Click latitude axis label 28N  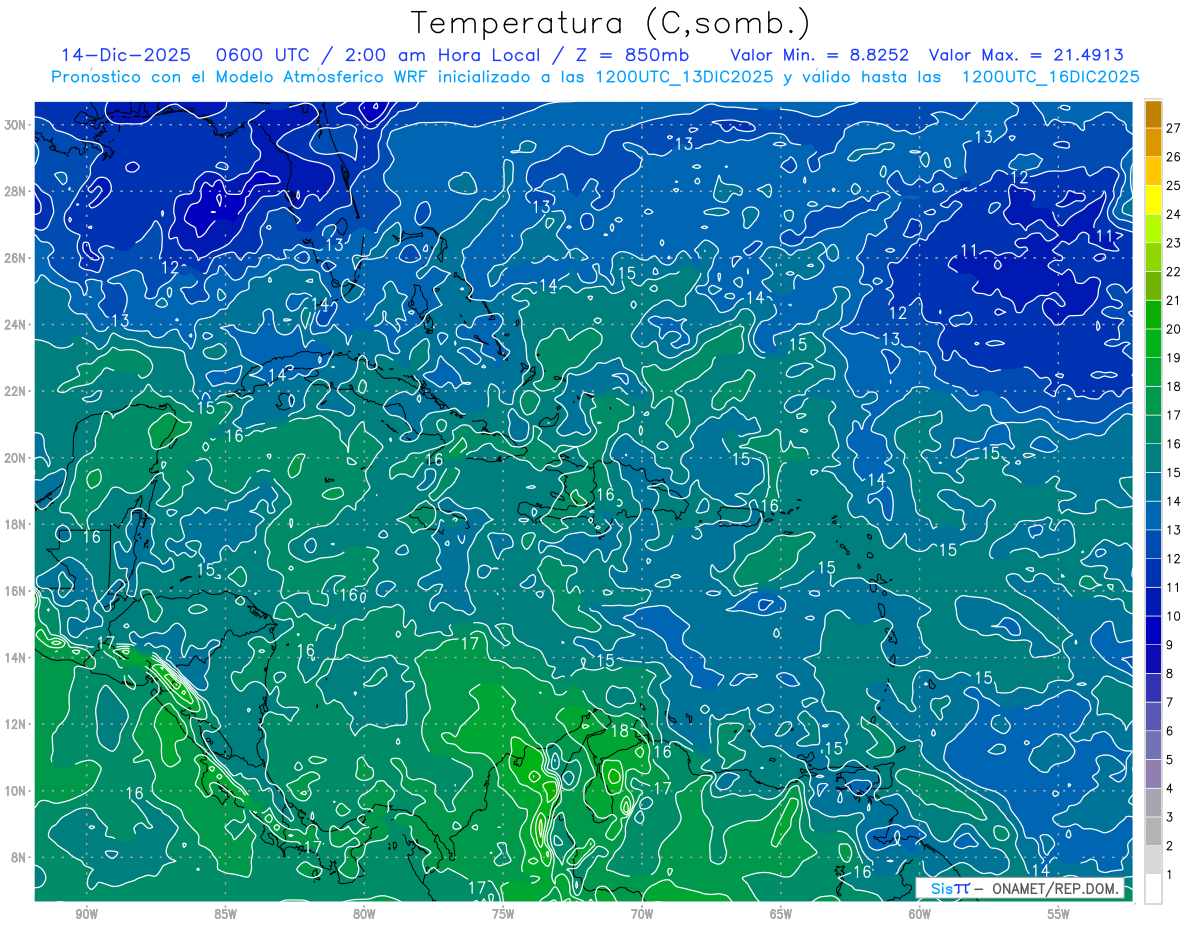(x=16, y=191)
